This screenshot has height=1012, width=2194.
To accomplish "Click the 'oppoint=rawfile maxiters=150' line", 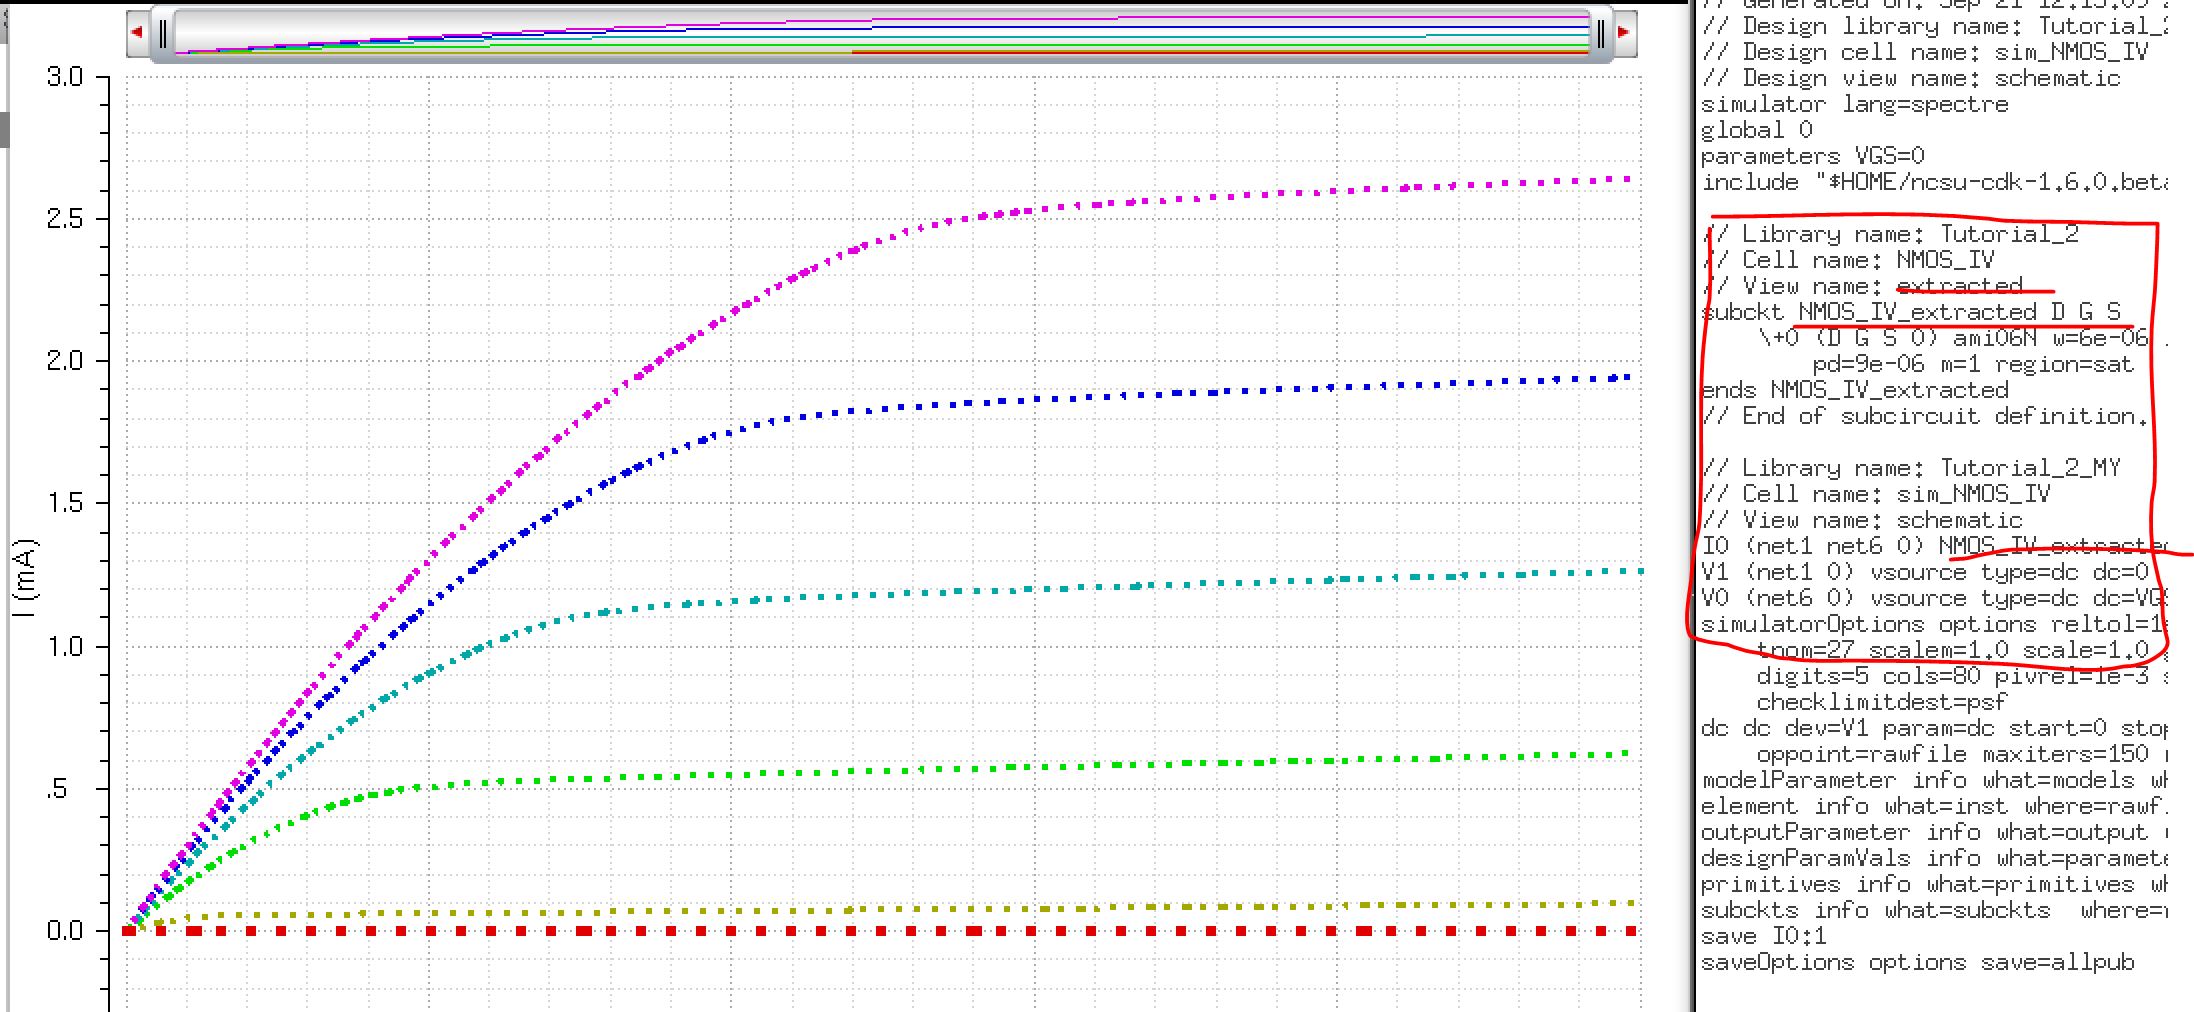I will click(1962, 755).
